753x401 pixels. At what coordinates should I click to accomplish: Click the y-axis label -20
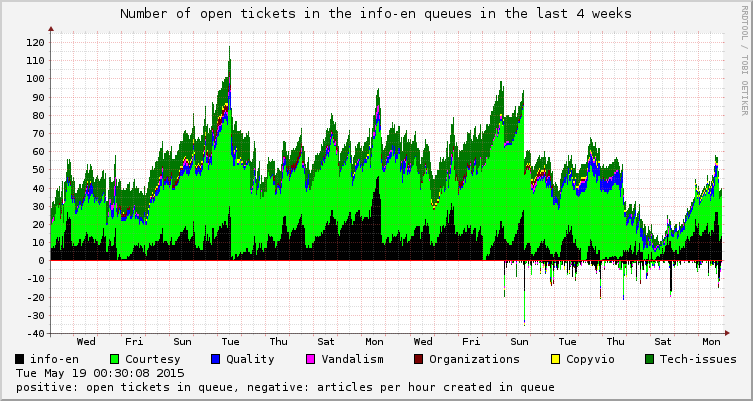(x=34, y=297)
